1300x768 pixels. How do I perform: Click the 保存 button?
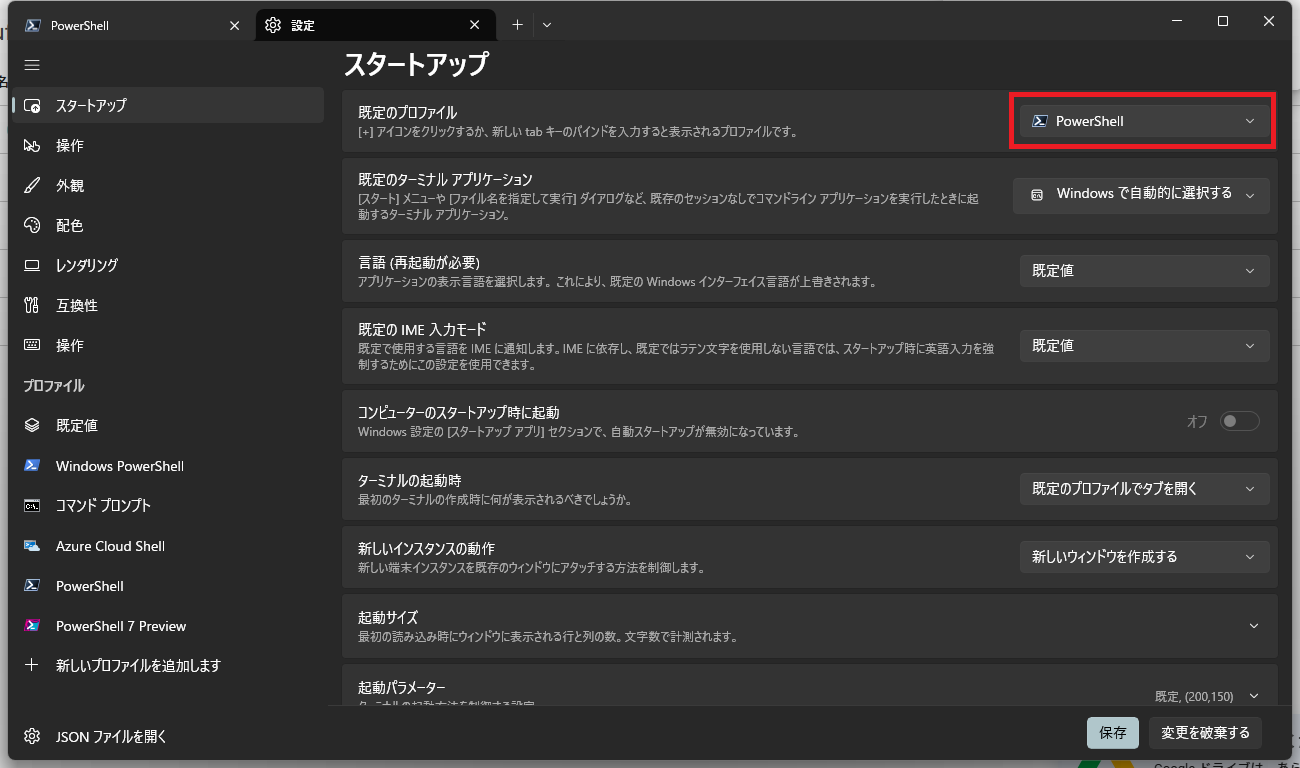click(1113, 733)
